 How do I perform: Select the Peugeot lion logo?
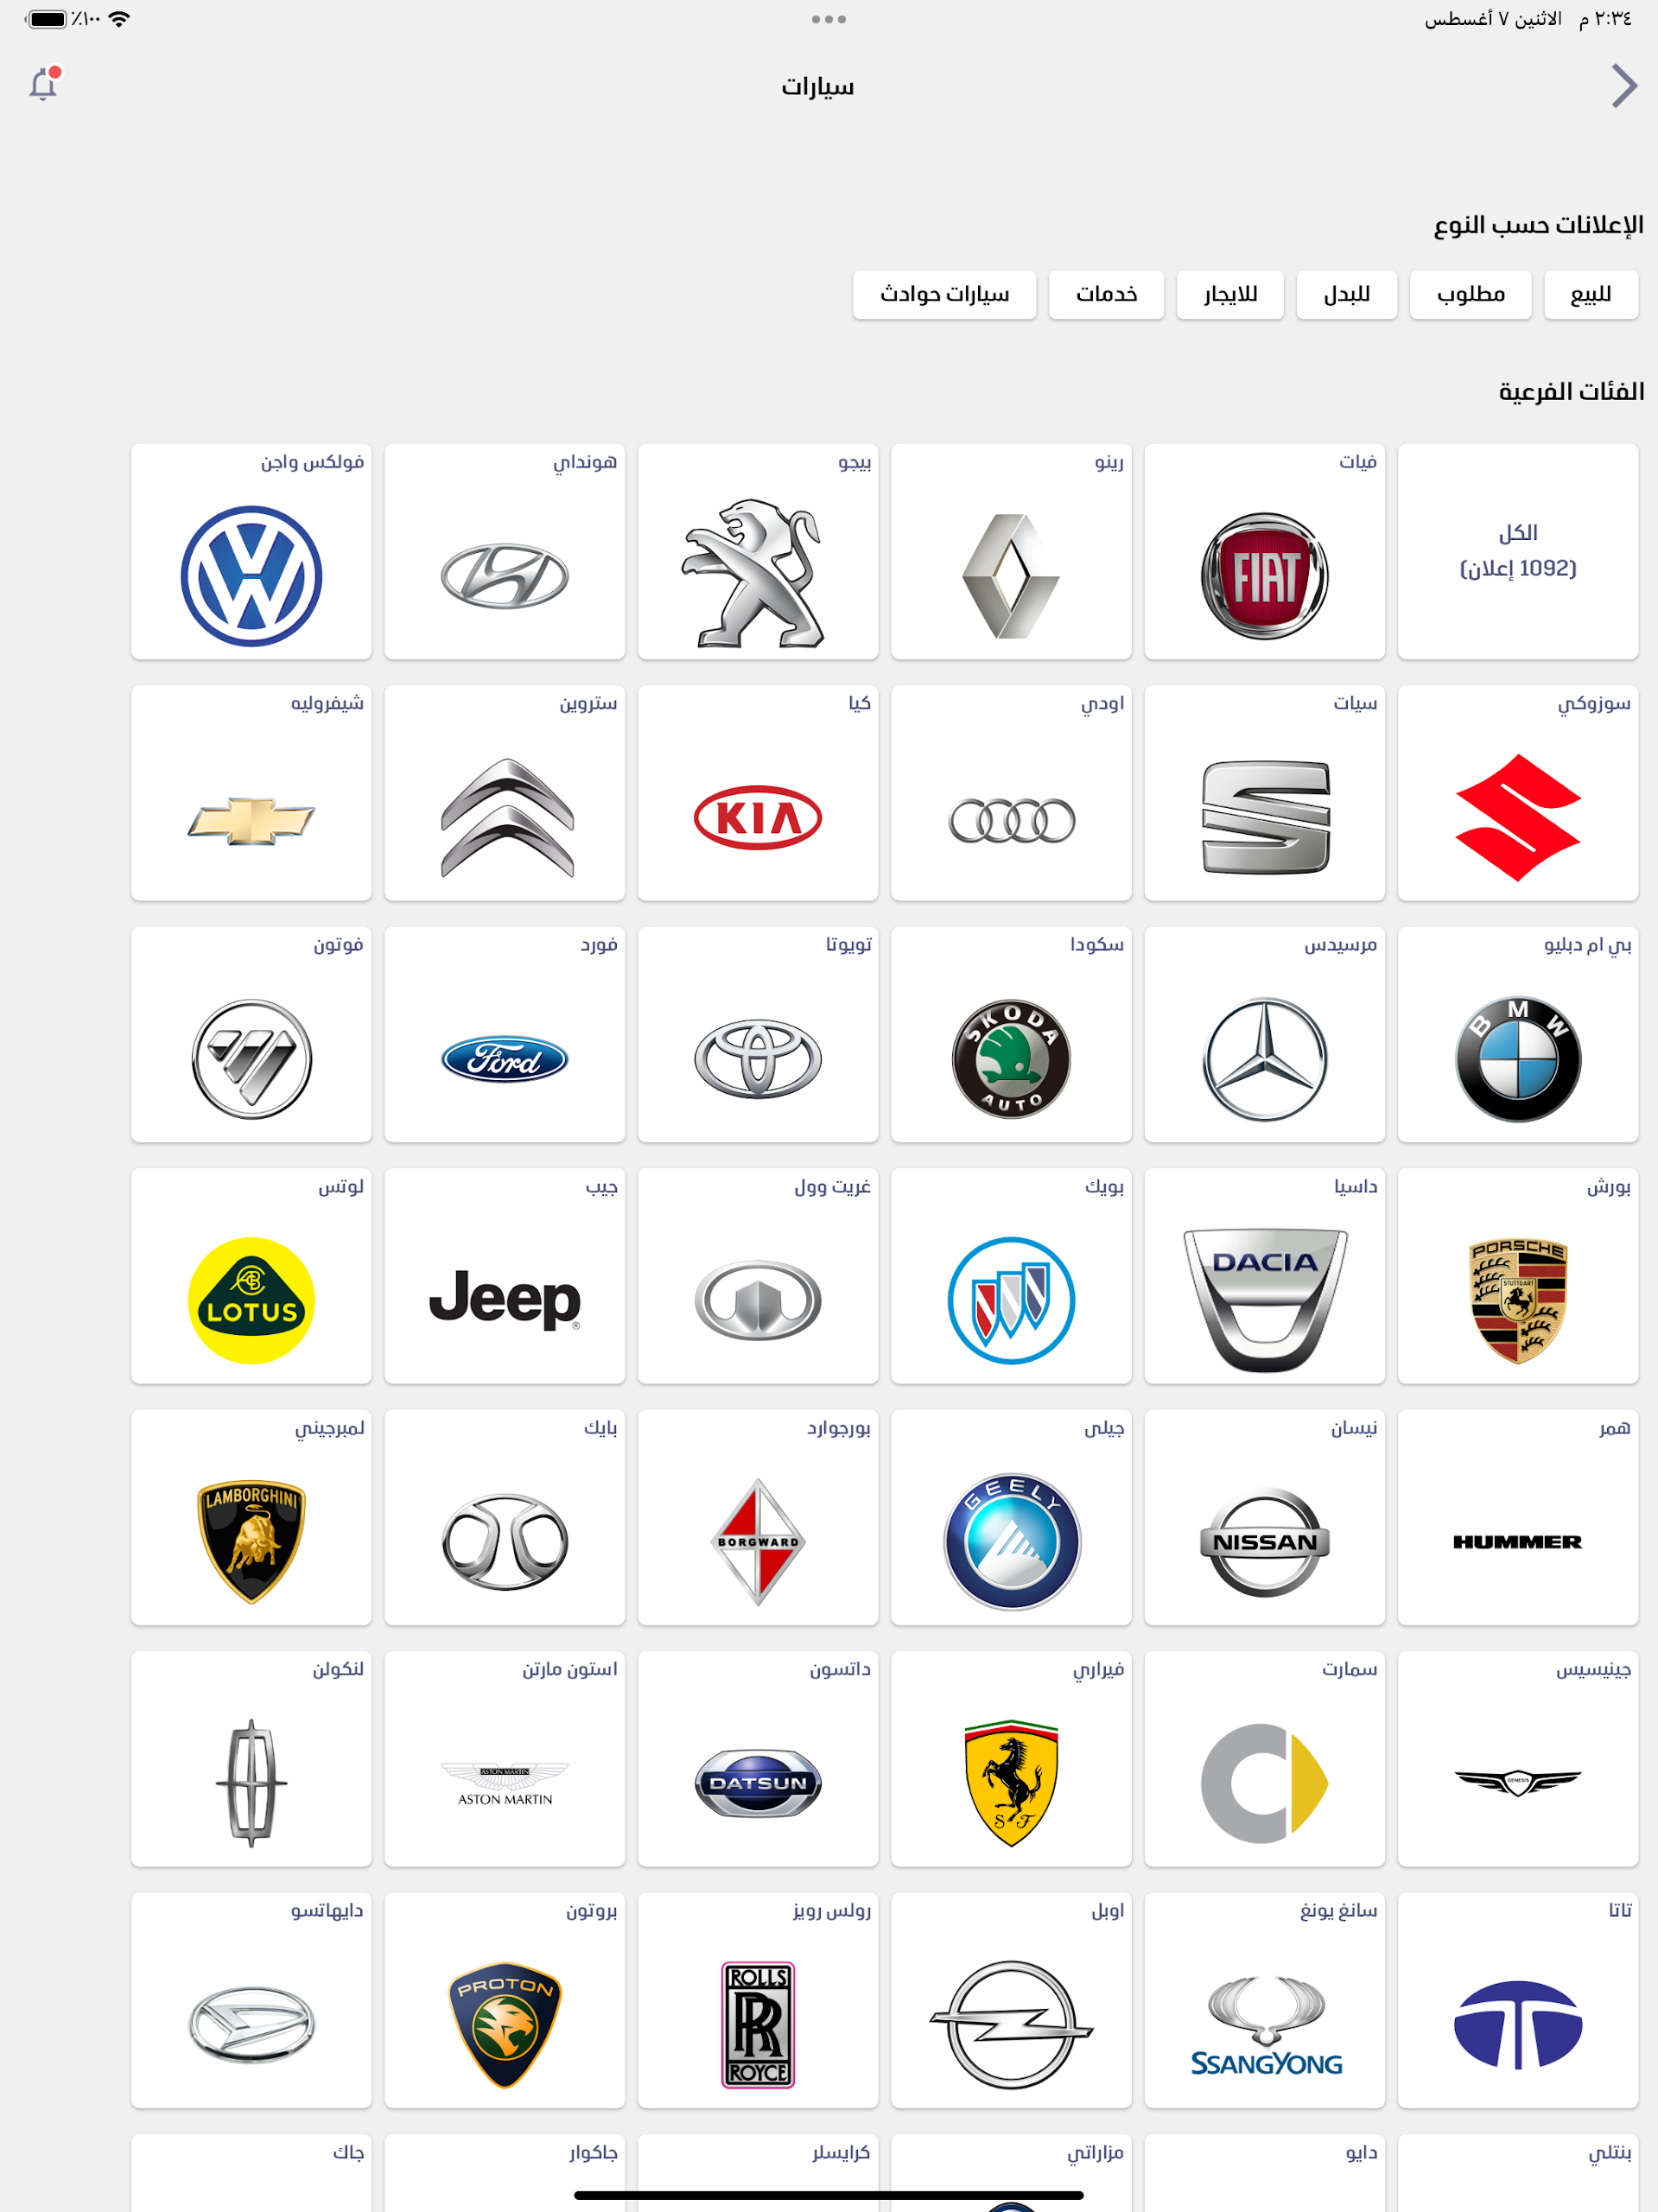755,573
